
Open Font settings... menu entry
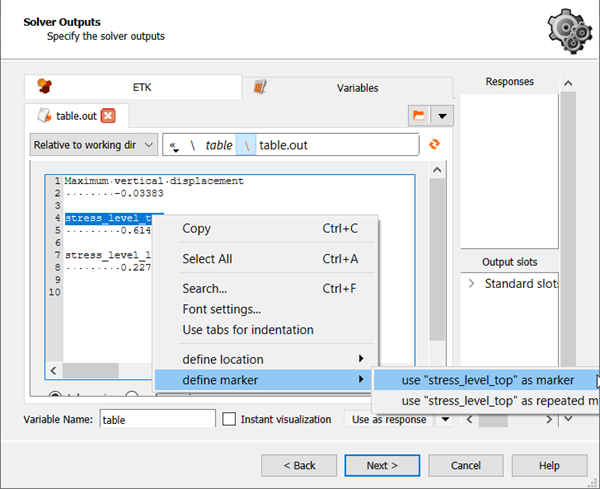(x=266, y=309)
